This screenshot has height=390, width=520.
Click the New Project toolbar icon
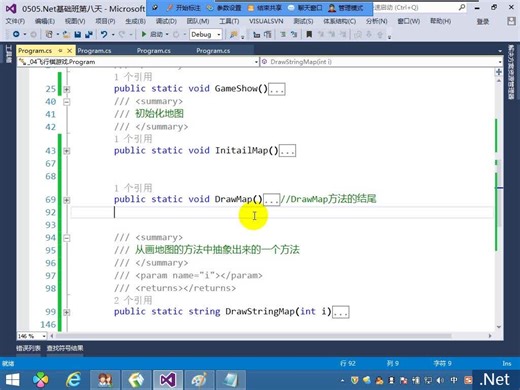(49, 34)
